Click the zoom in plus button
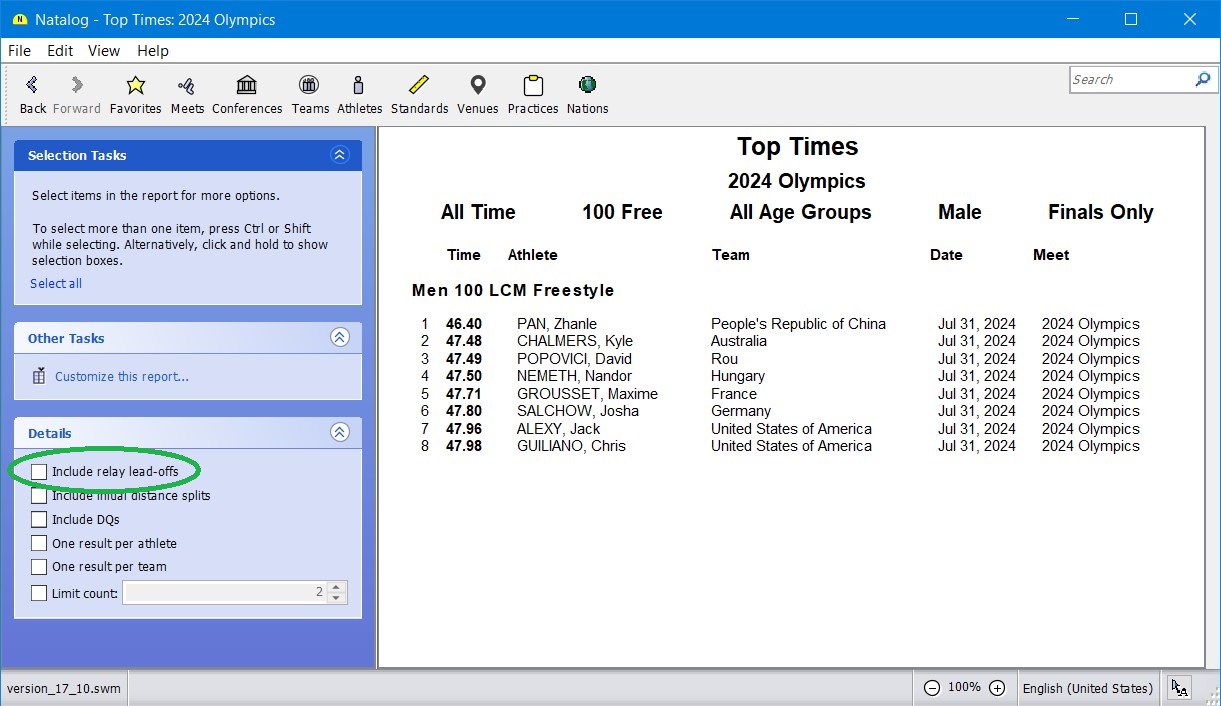The width and height of the screenshot is (1221, 706). (997, 688)
